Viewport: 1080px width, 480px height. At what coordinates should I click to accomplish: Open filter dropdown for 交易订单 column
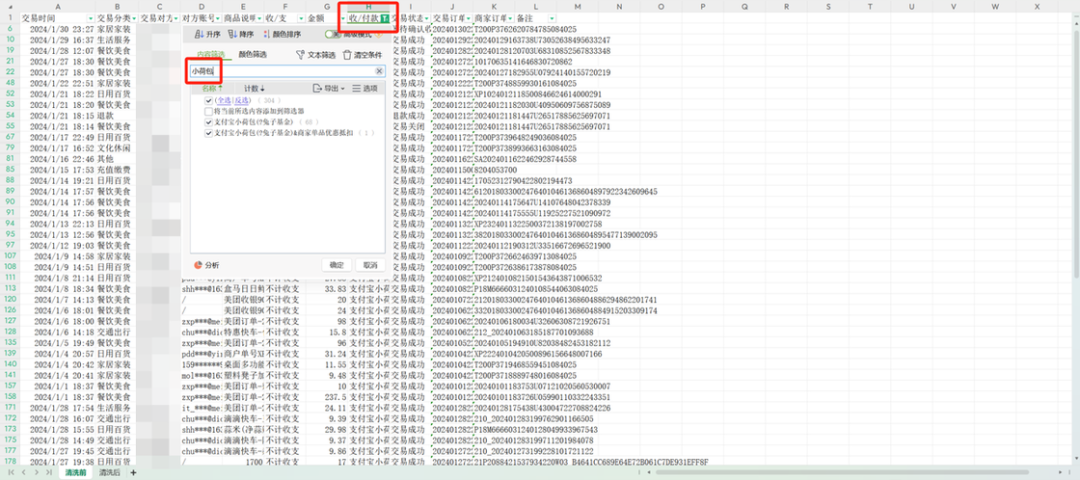click(468, 18)
